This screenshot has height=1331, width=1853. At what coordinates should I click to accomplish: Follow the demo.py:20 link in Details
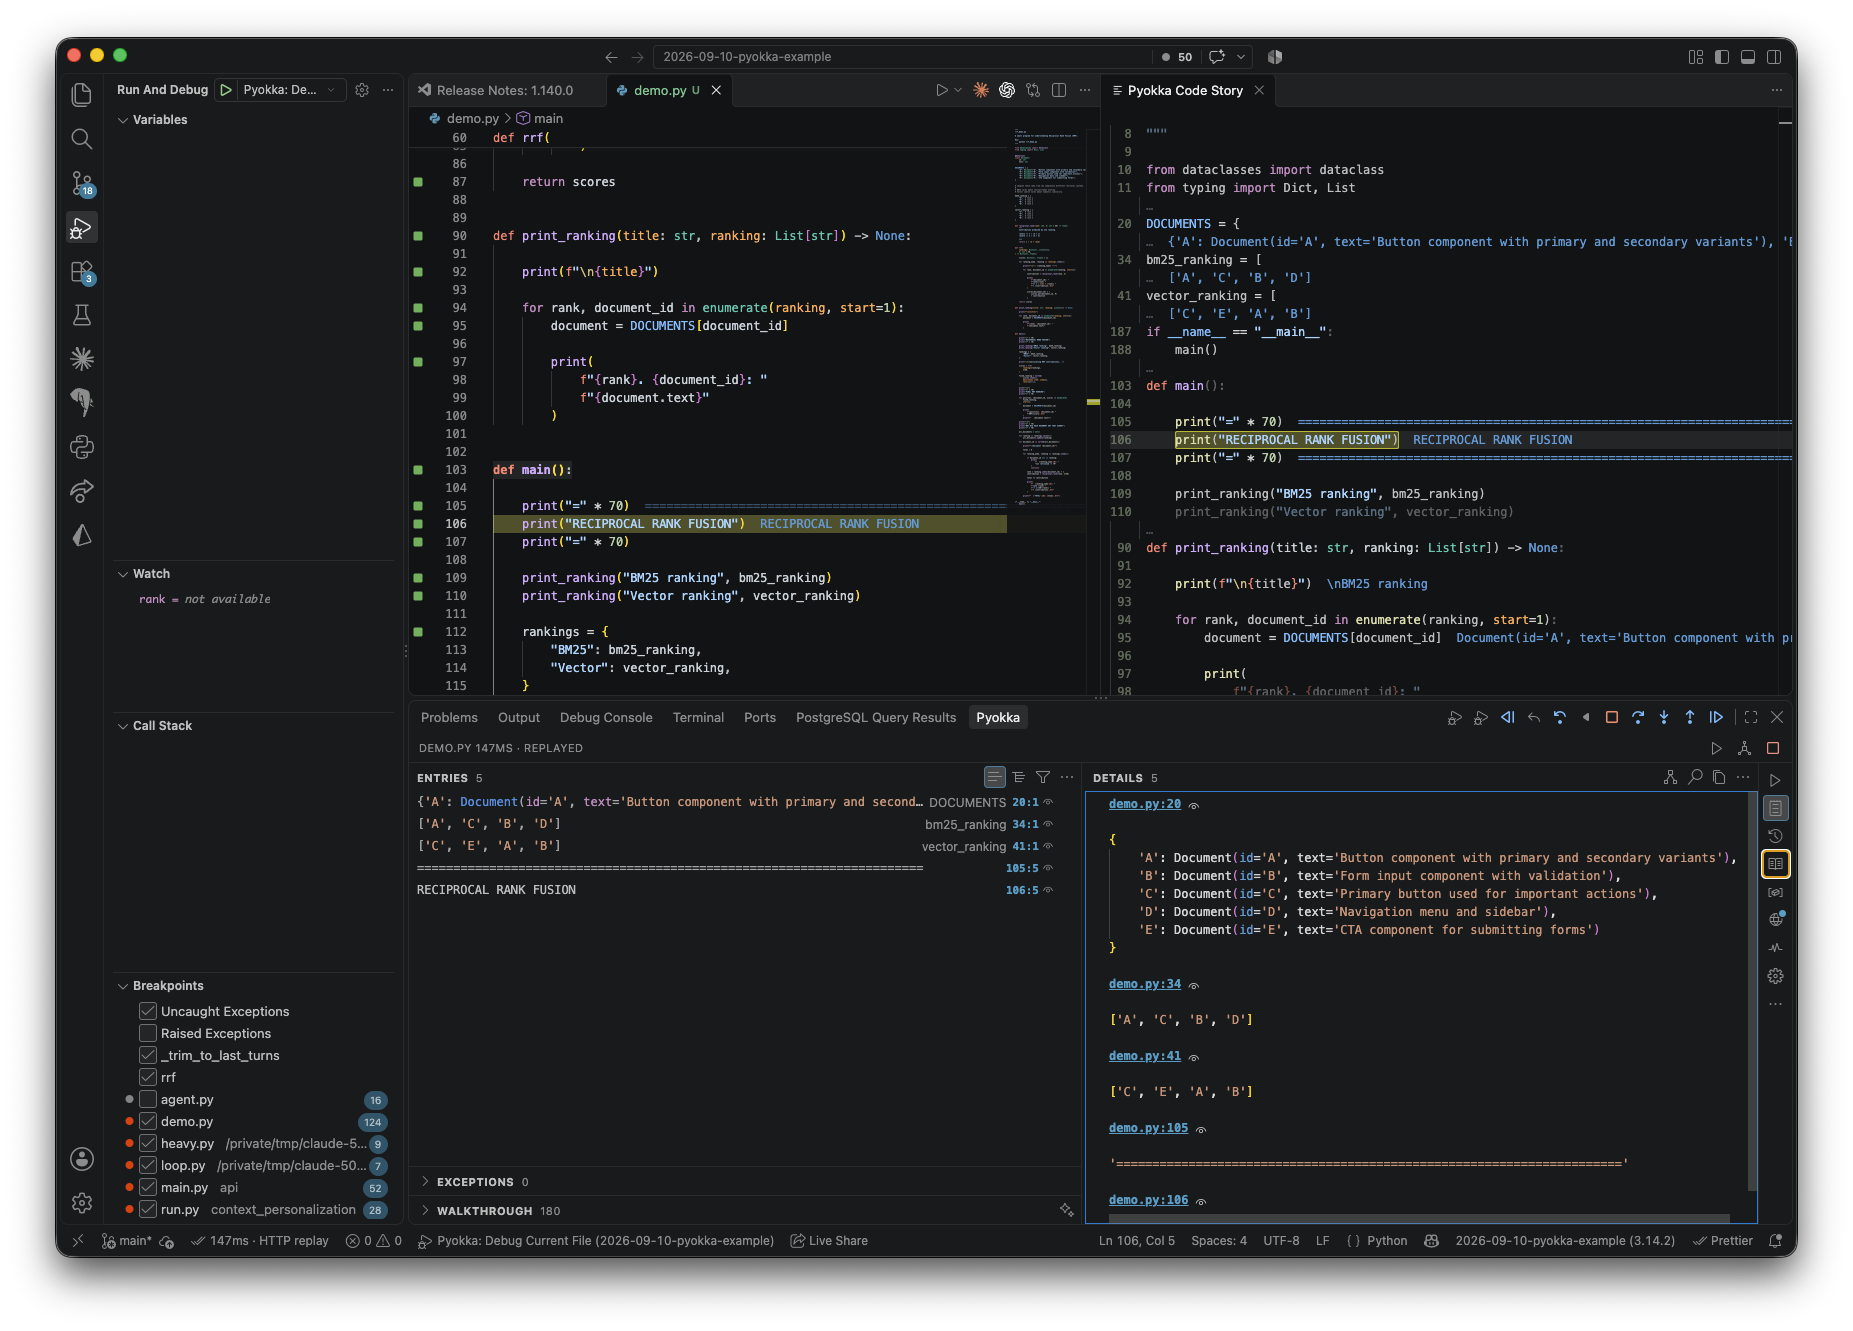pos(1145,804)
